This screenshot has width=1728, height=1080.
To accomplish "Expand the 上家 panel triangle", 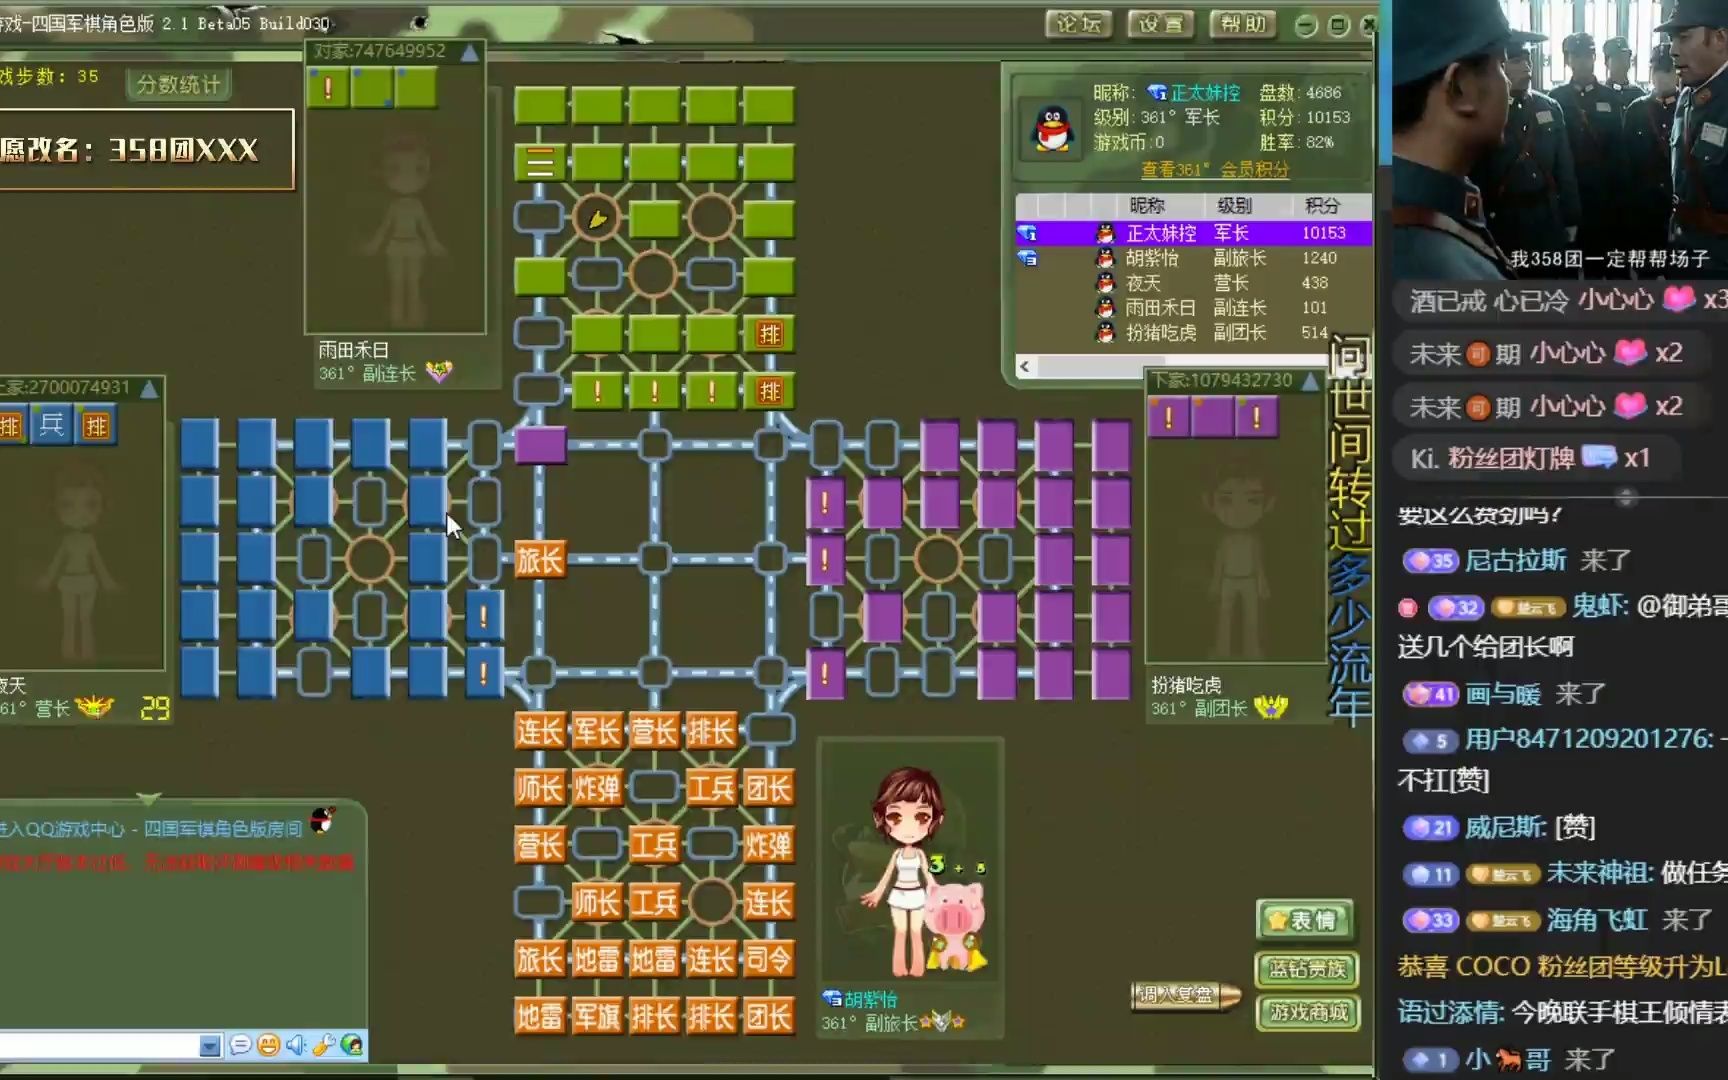I will (149, 389).
